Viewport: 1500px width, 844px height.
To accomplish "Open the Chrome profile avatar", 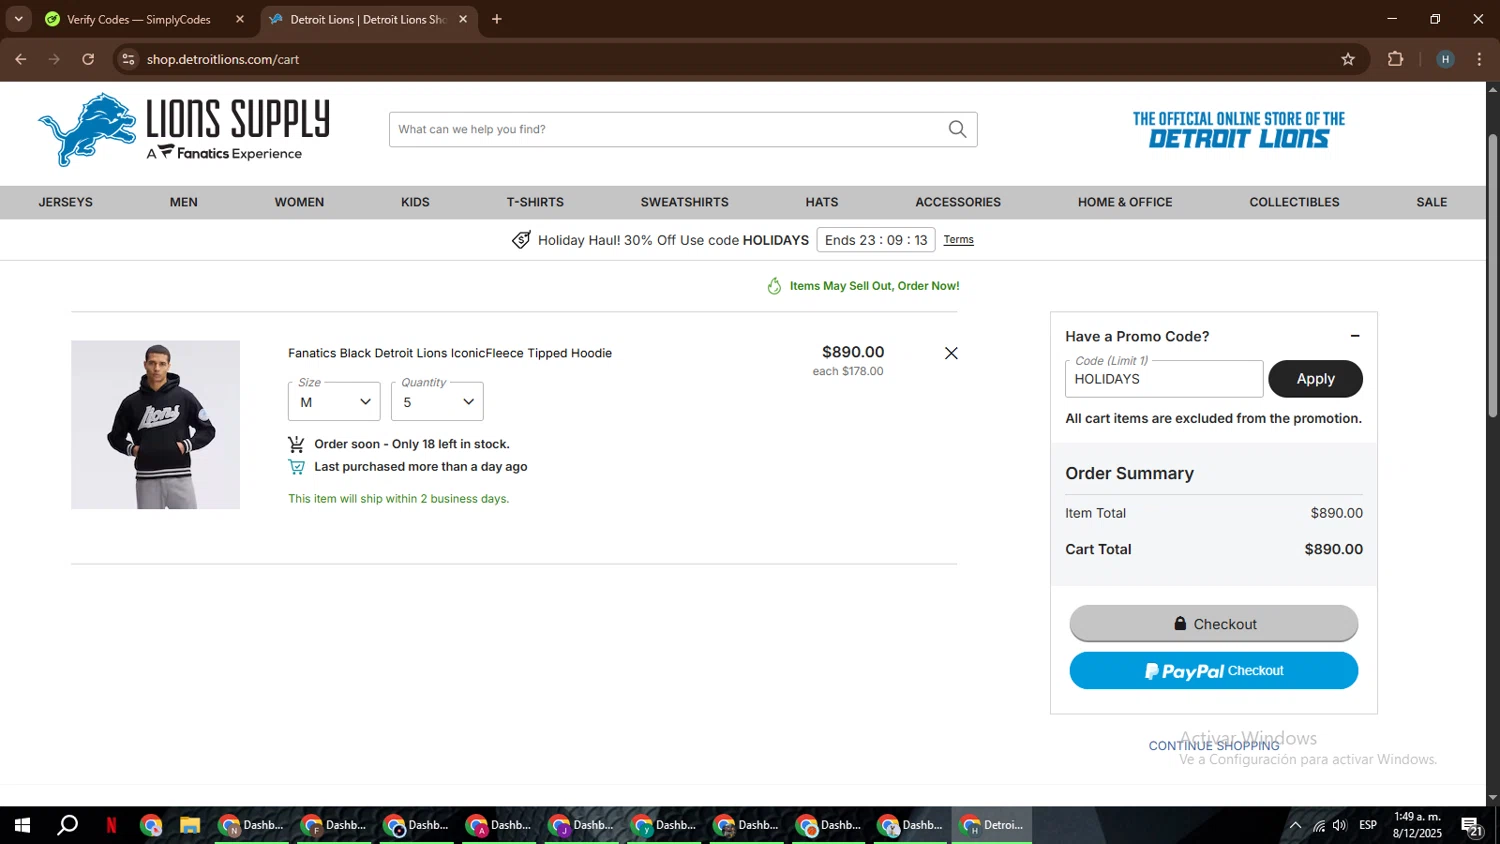I will [1445, 59].
